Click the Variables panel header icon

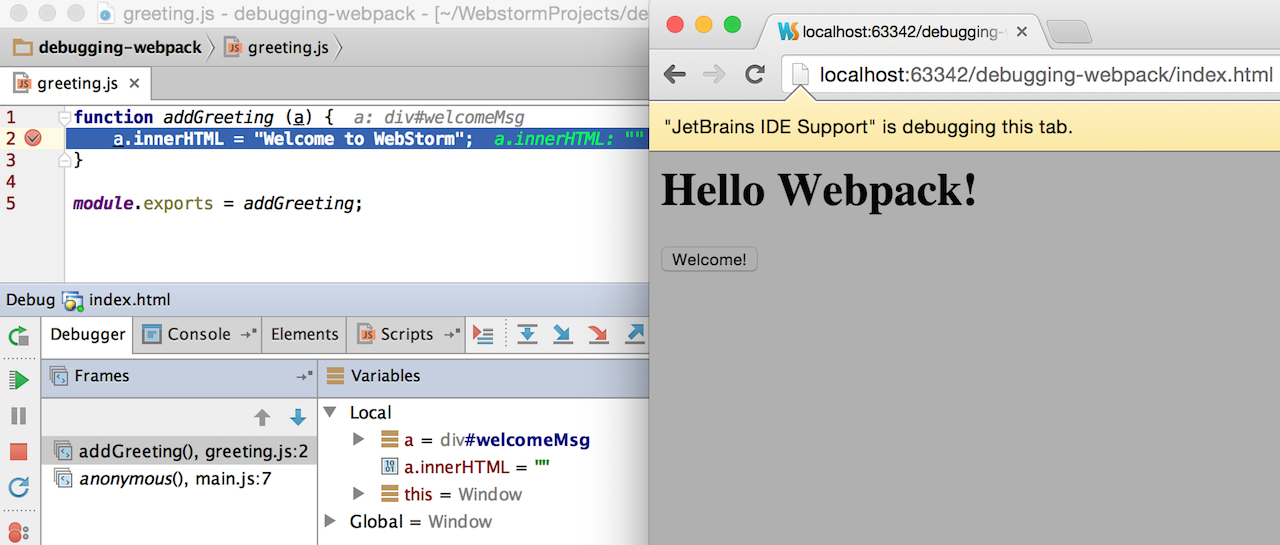(x=335, y=376)
